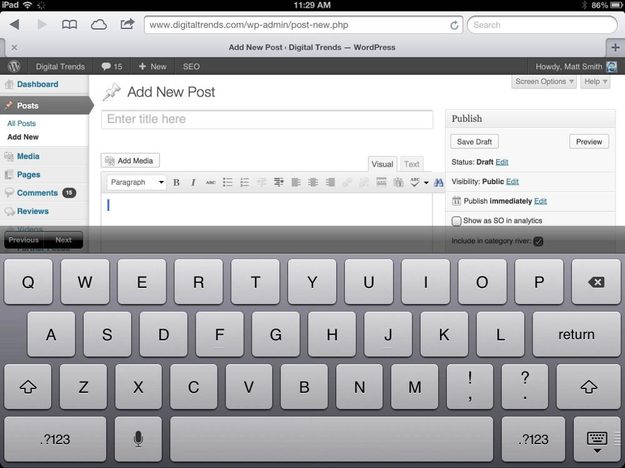Tap the Safari back arrow

coord(15,25)
